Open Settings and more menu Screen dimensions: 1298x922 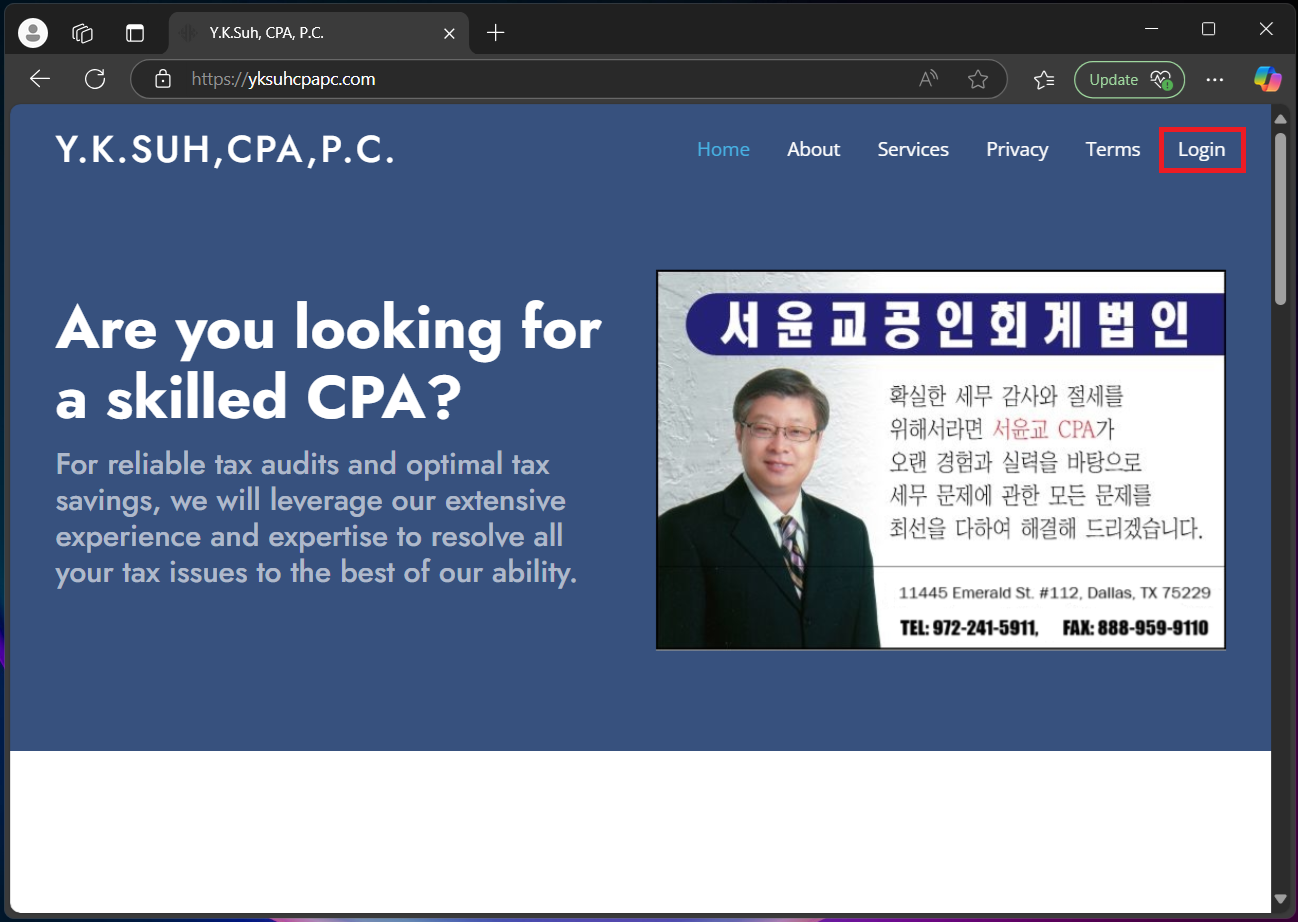point(1215,79)
